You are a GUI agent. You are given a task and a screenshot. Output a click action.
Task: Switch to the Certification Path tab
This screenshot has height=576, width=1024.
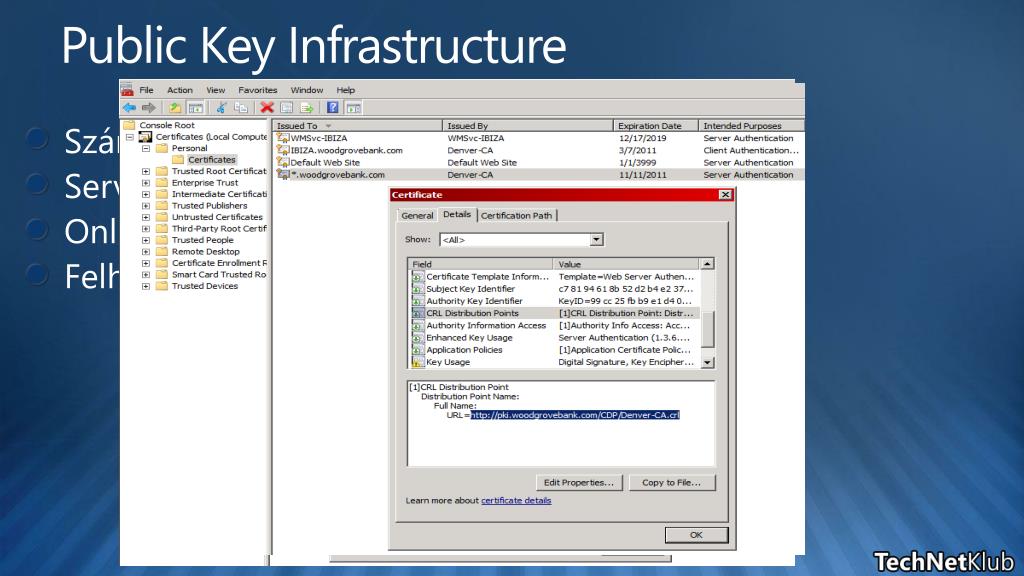pyautogui.click(x=517, y=216)
